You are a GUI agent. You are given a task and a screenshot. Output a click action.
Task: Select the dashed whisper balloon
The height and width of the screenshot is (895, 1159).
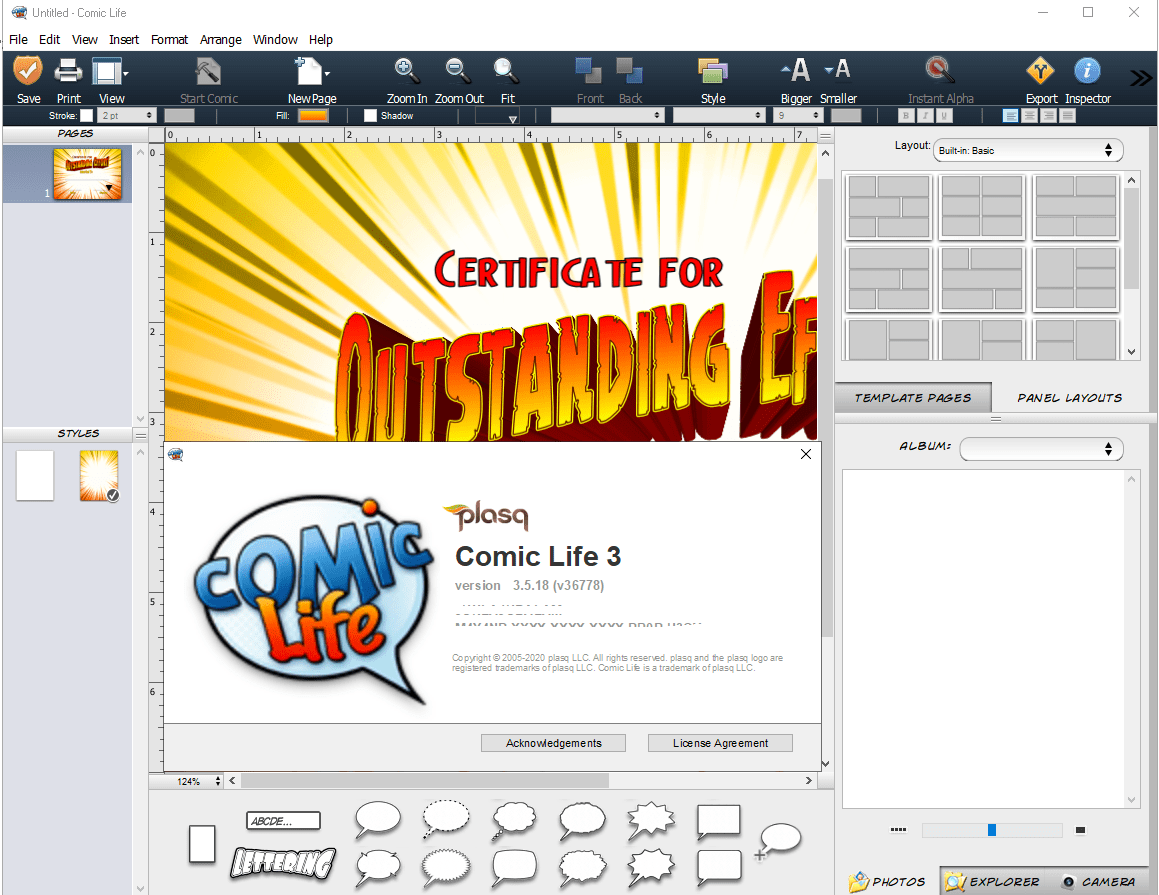tap(446, 819)
